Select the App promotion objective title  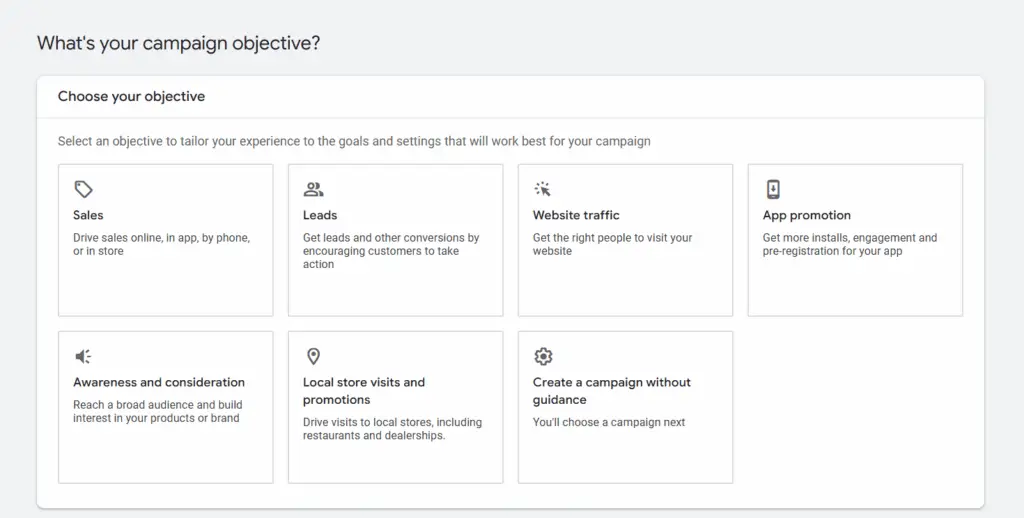[806, 215]
